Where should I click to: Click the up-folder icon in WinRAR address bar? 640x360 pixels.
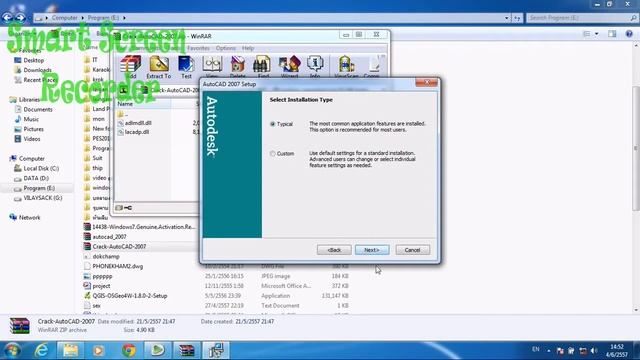(124, 90)
